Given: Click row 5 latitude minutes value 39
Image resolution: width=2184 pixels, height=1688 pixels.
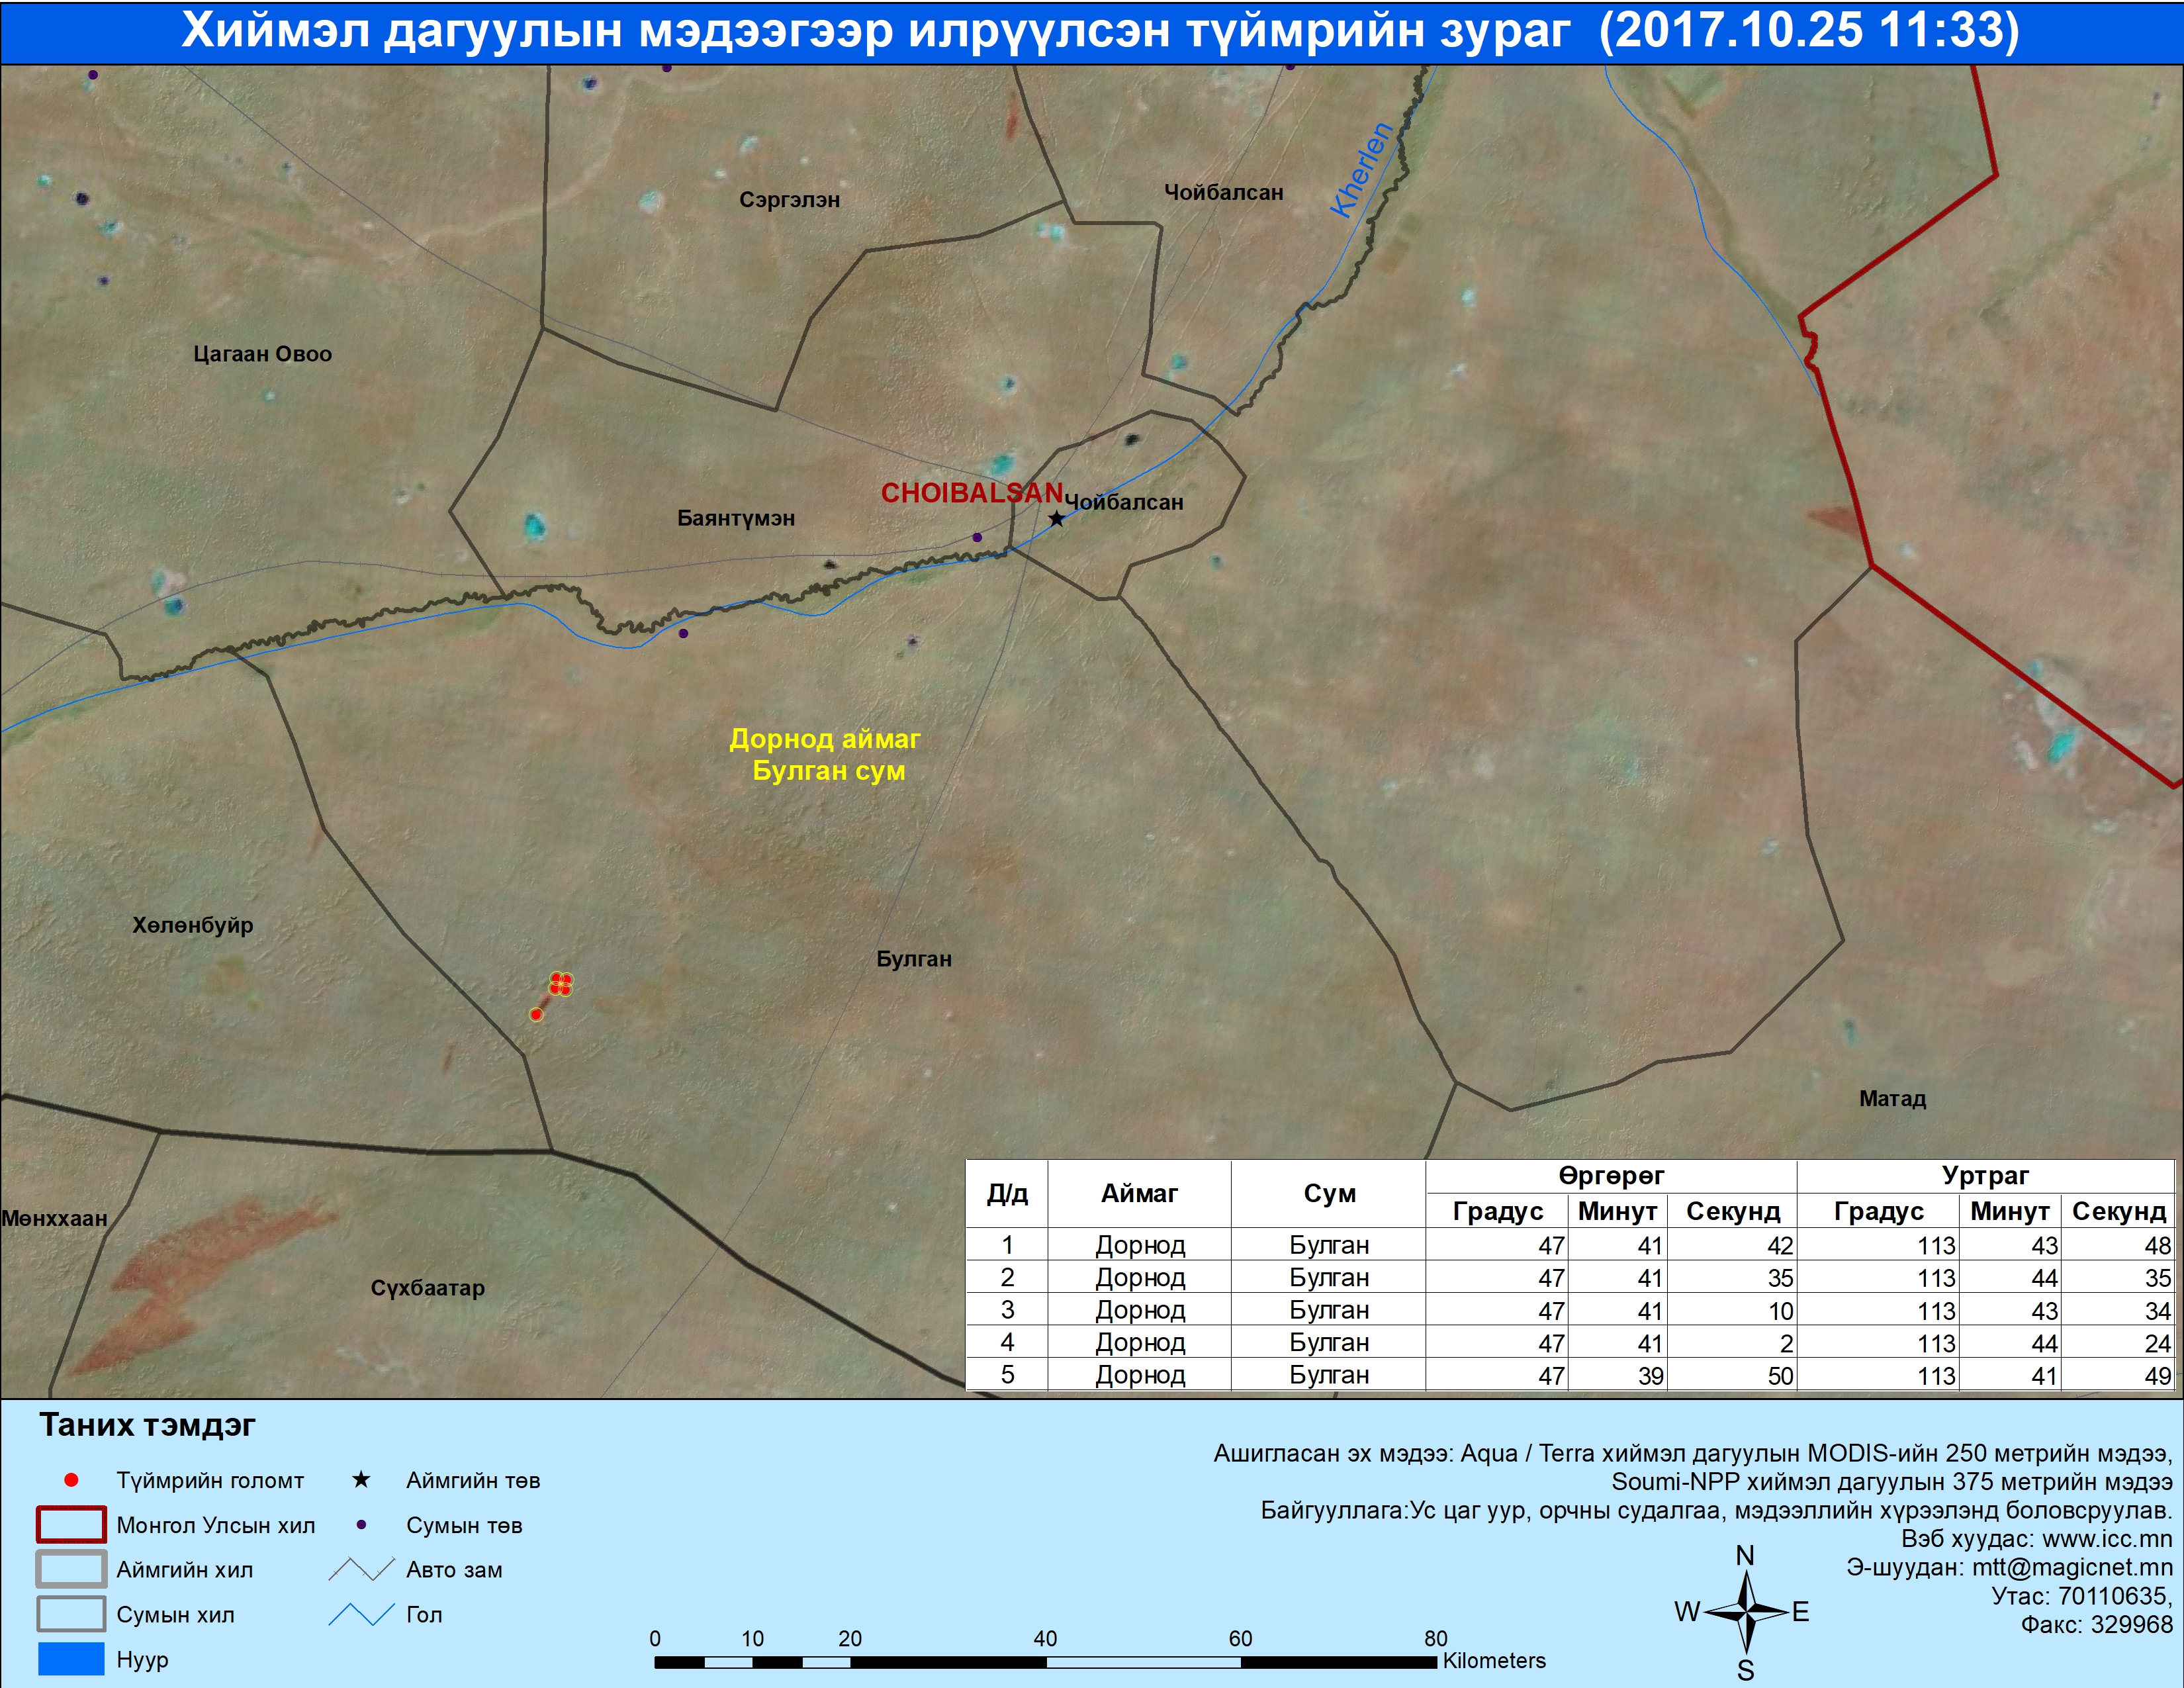Looking at the screenshot, I should [1650, 1376].
